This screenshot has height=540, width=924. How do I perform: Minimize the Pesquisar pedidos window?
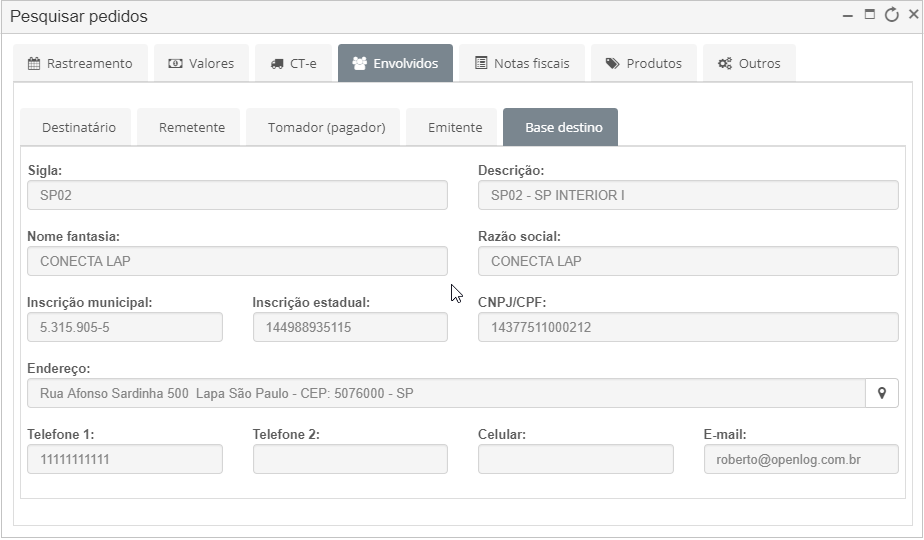(x=847, y=16)
